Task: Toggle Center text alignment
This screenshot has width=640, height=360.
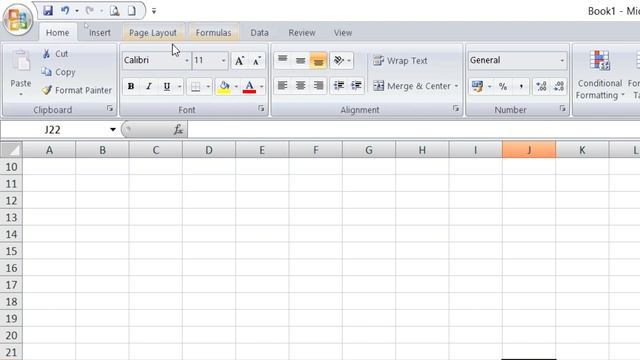Action: [300, 86]
